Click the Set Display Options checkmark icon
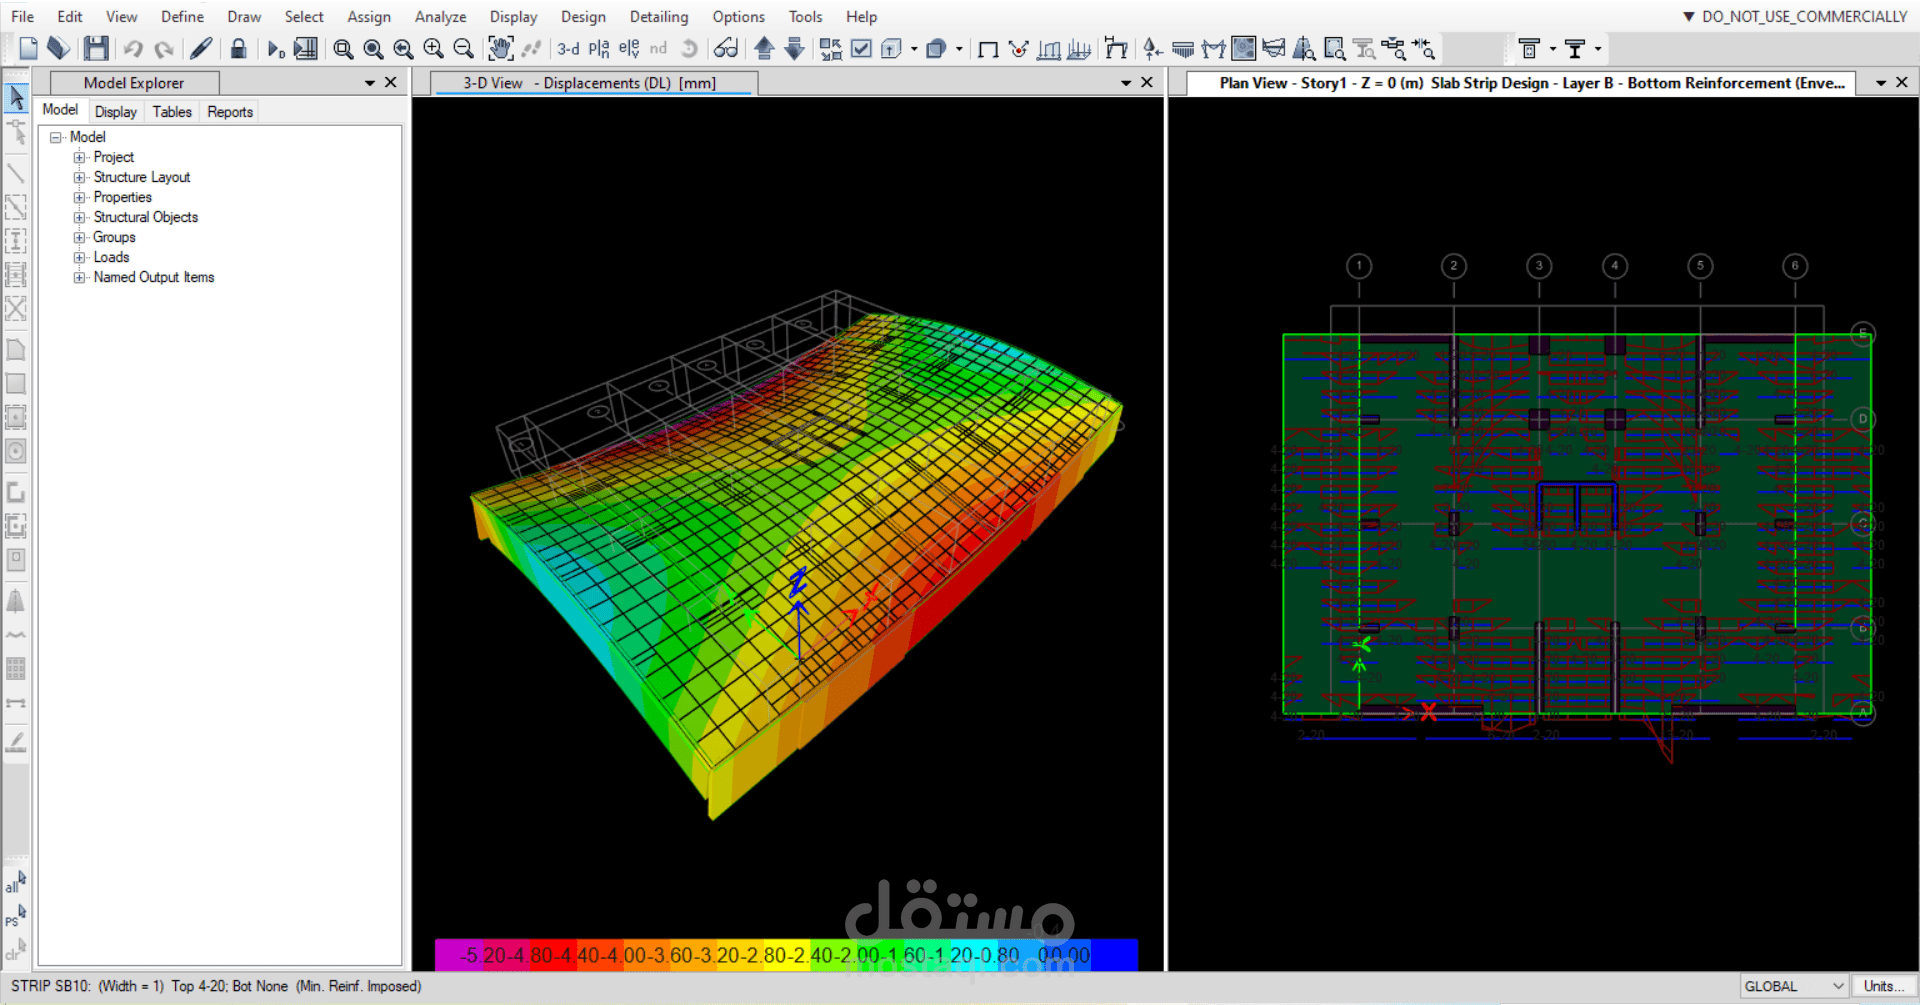This screenshot has width=1920, height=1005. (x=861, y=48)
